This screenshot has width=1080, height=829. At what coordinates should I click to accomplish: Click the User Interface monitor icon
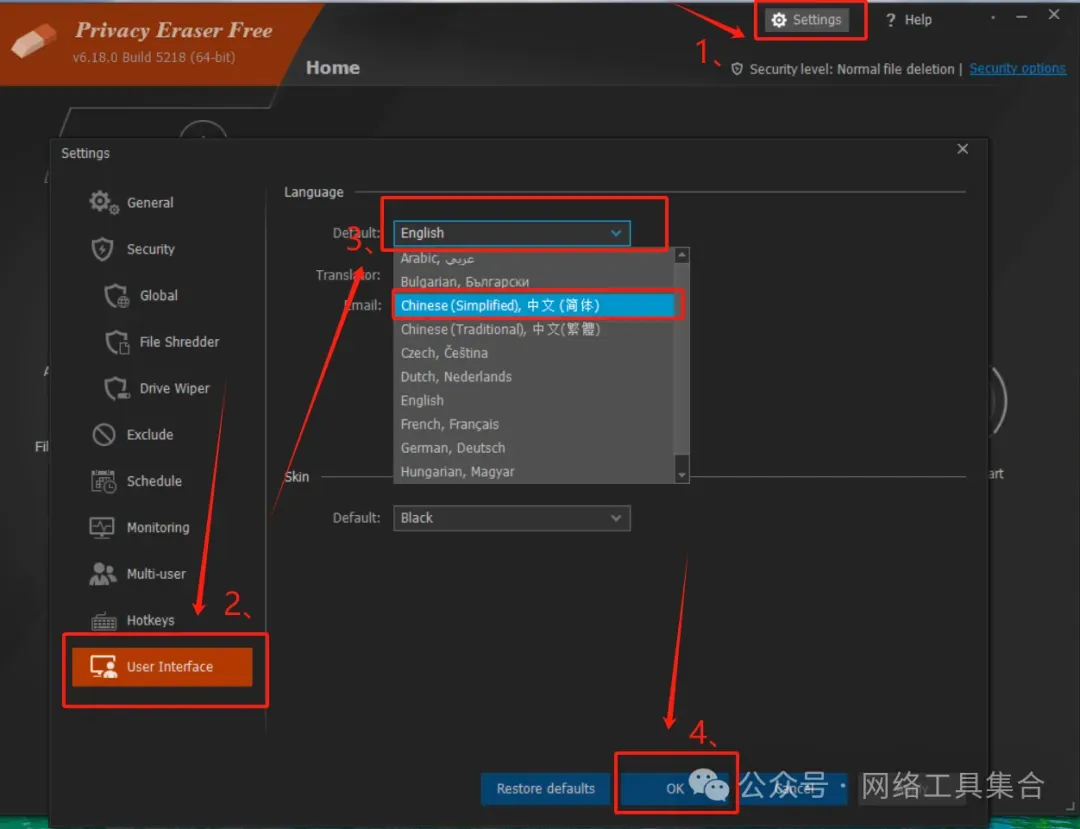click(103, 667)
